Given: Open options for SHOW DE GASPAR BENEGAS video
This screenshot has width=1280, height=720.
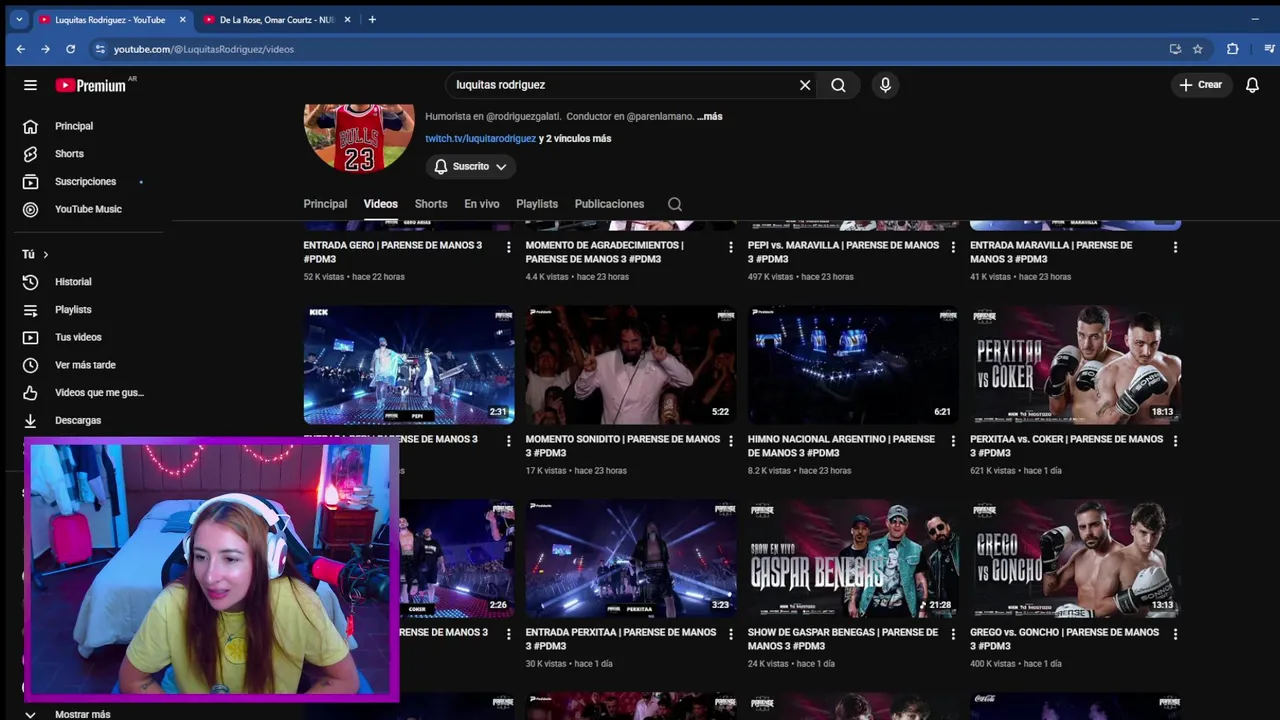Looking at the screenshot, I should tap(952, 634).
